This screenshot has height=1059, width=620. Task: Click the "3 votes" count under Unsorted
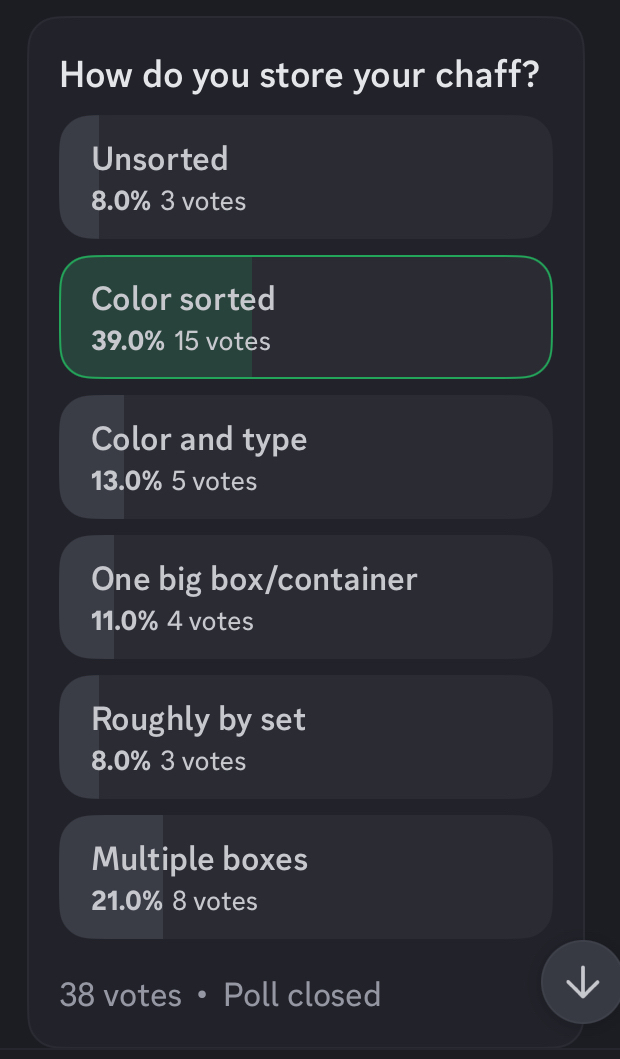[x=203, y=201]
